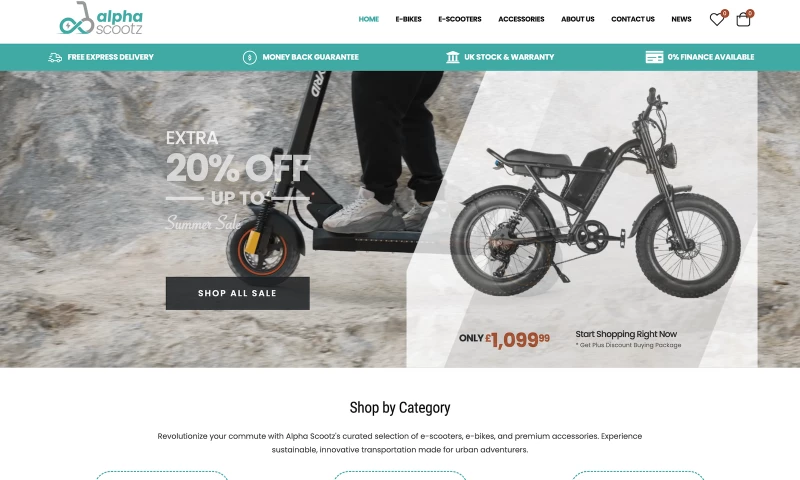The image size is (800, 480).
Task: Go to the Home menu item
Action: click(x=368, y=19)
